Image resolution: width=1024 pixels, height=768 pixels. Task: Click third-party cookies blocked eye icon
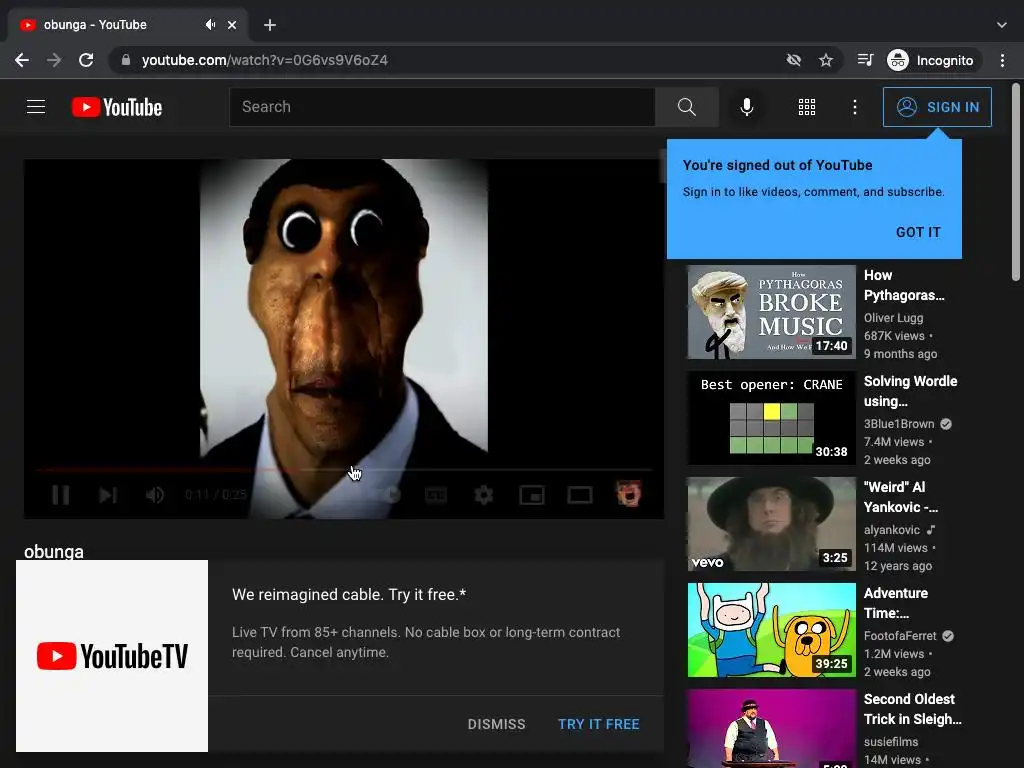[793, 60]
